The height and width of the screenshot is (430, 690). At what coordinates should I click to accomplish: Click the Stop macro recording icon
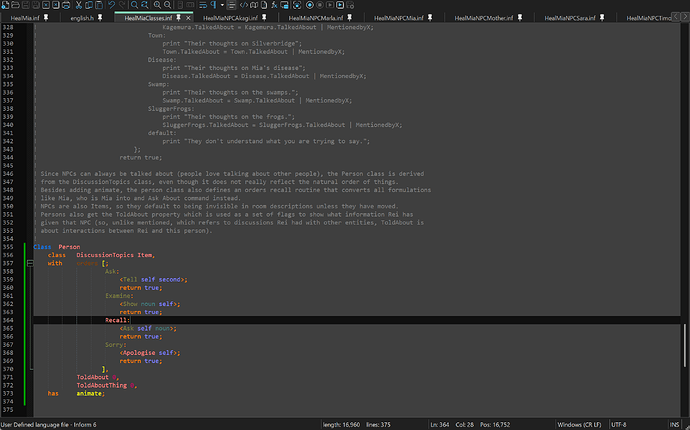[320, 5]
